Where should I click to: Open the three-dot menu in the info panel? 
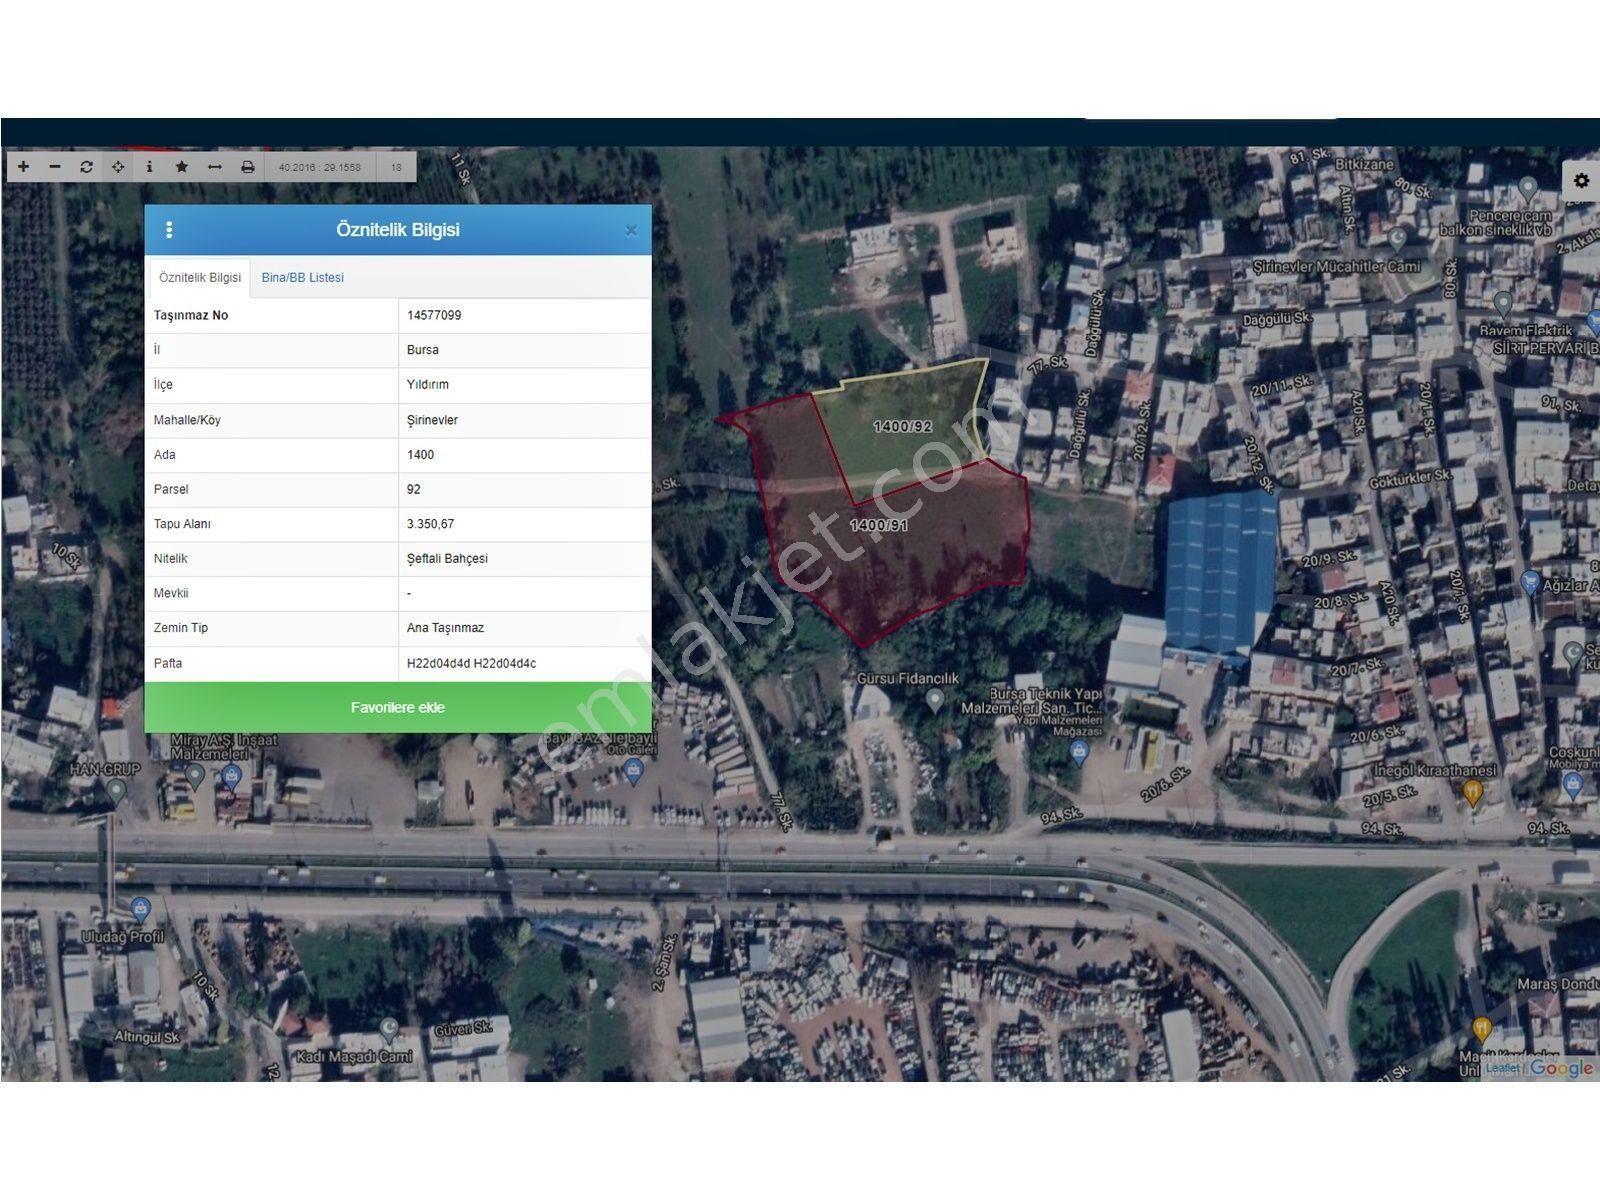pos(169,230)
